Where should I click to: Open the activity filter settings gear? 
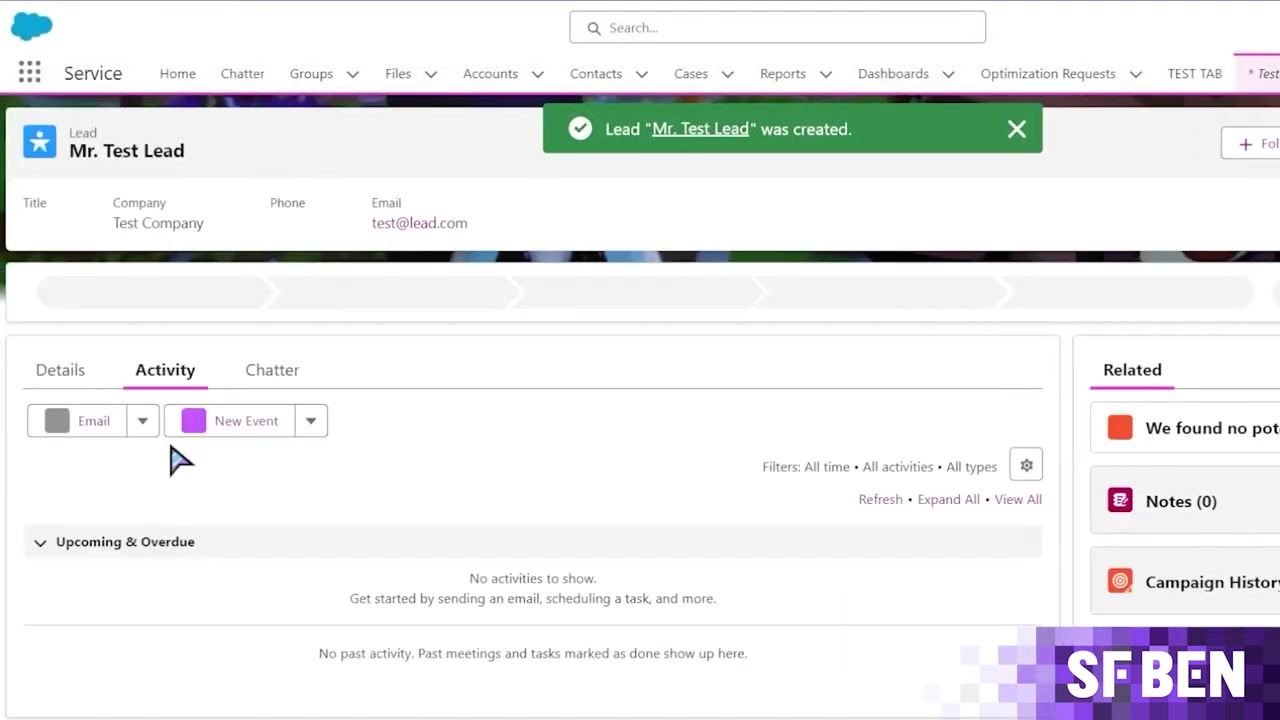coord(1026,465)
